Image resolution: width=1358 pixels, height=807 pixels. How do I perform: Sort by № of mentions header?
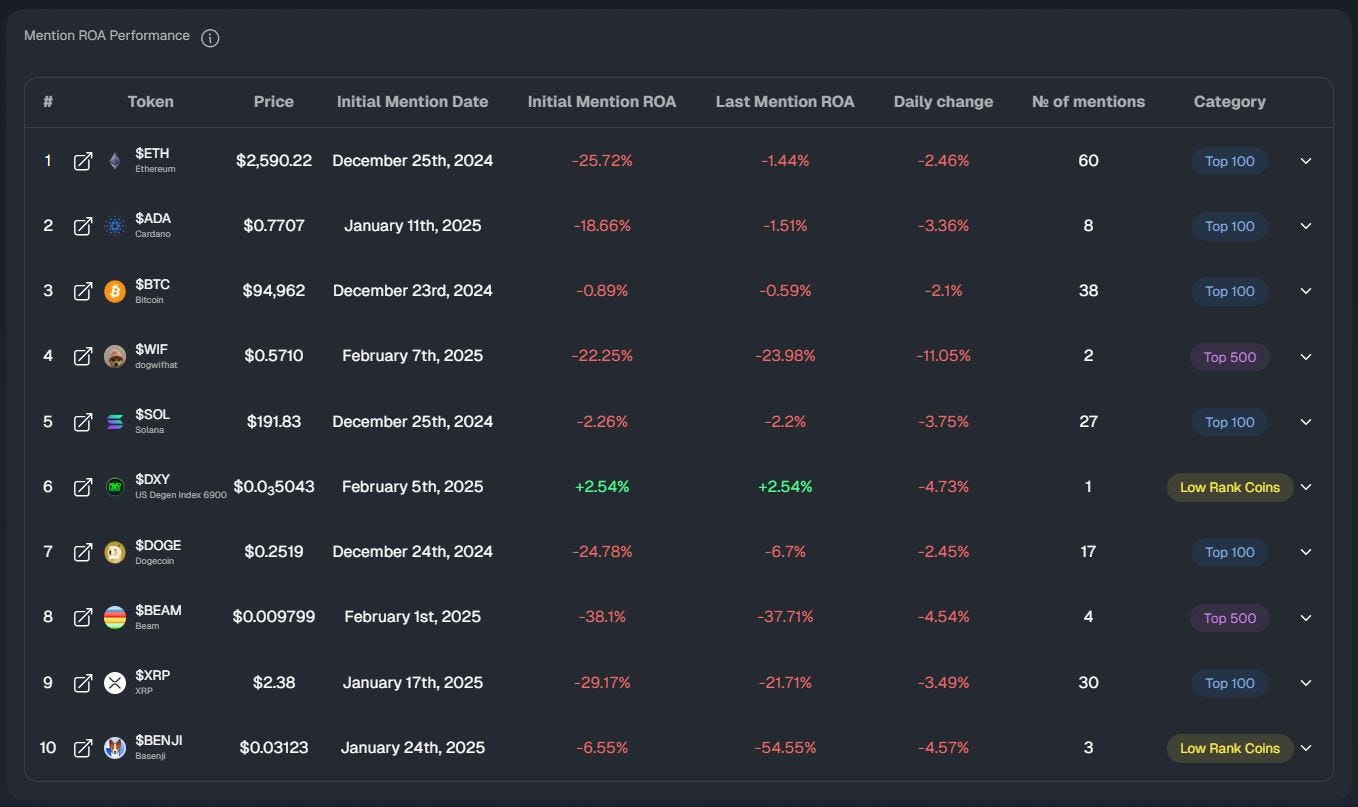coord(1088,101)
